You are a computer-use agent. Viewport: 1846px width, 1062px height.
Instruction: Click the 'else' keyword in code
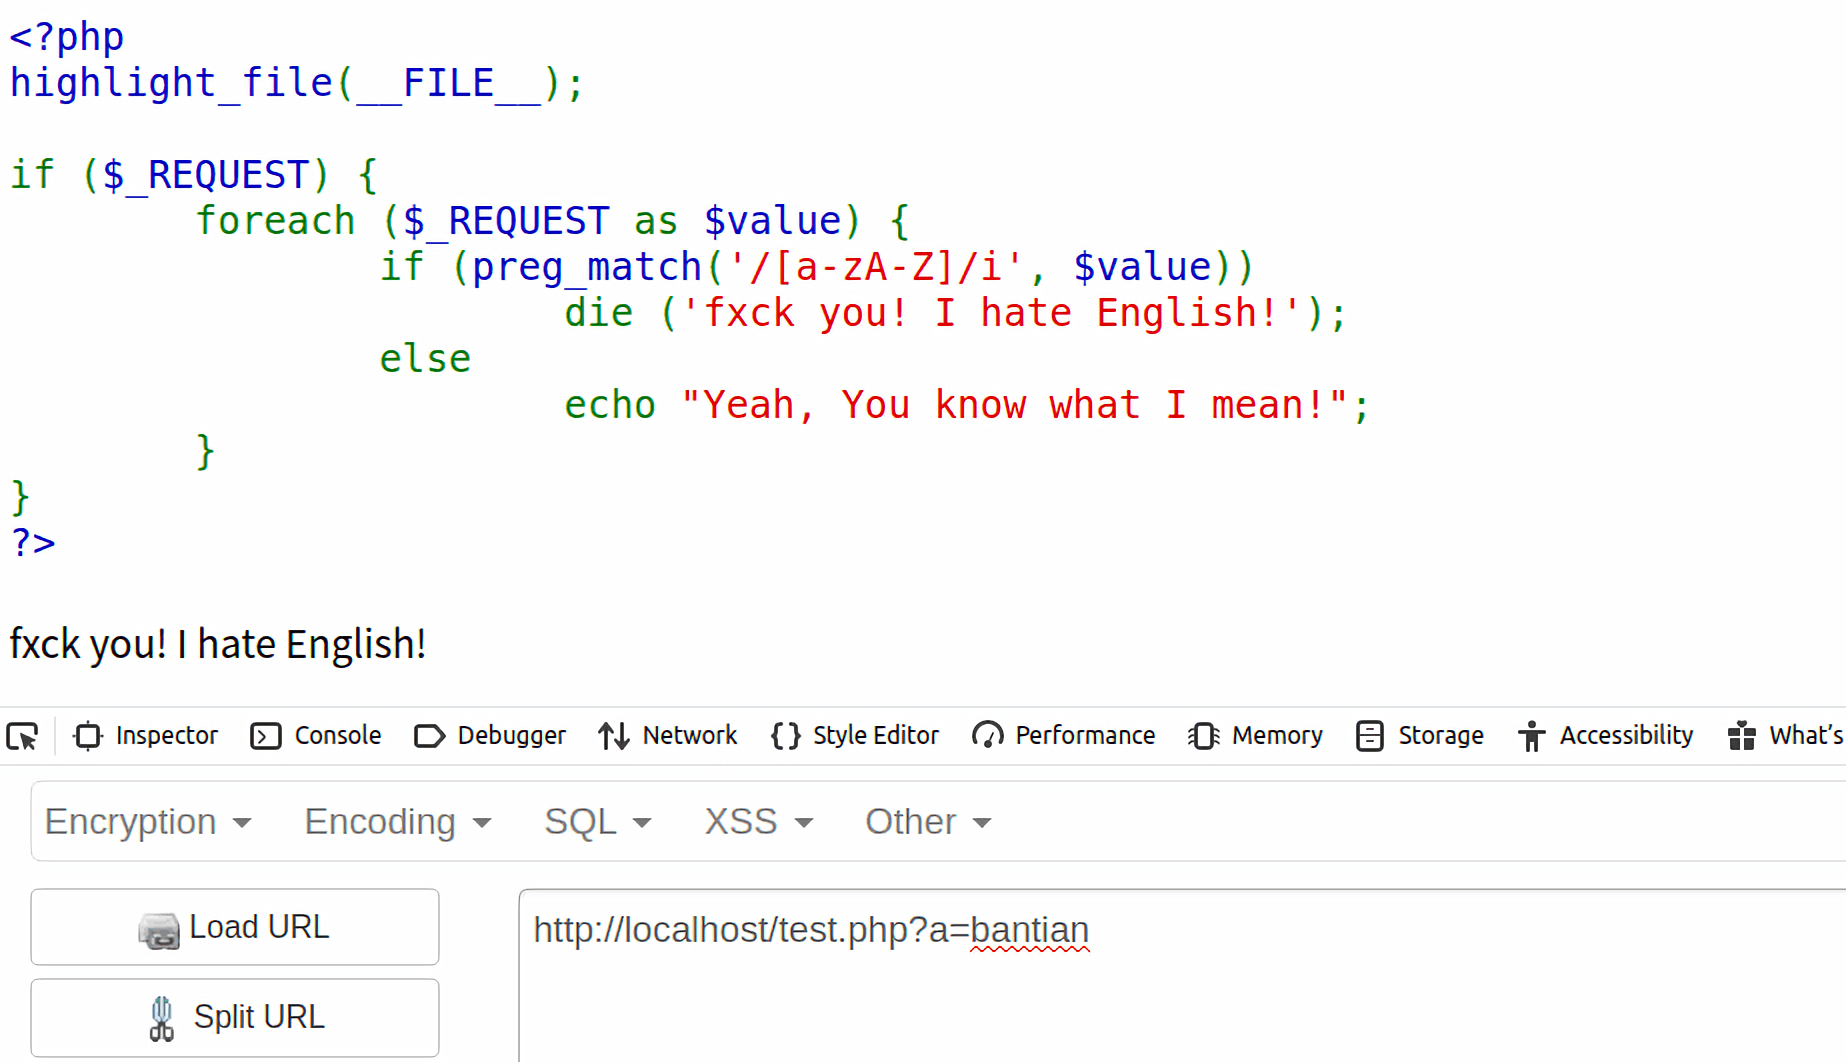[x=425, y=359]
